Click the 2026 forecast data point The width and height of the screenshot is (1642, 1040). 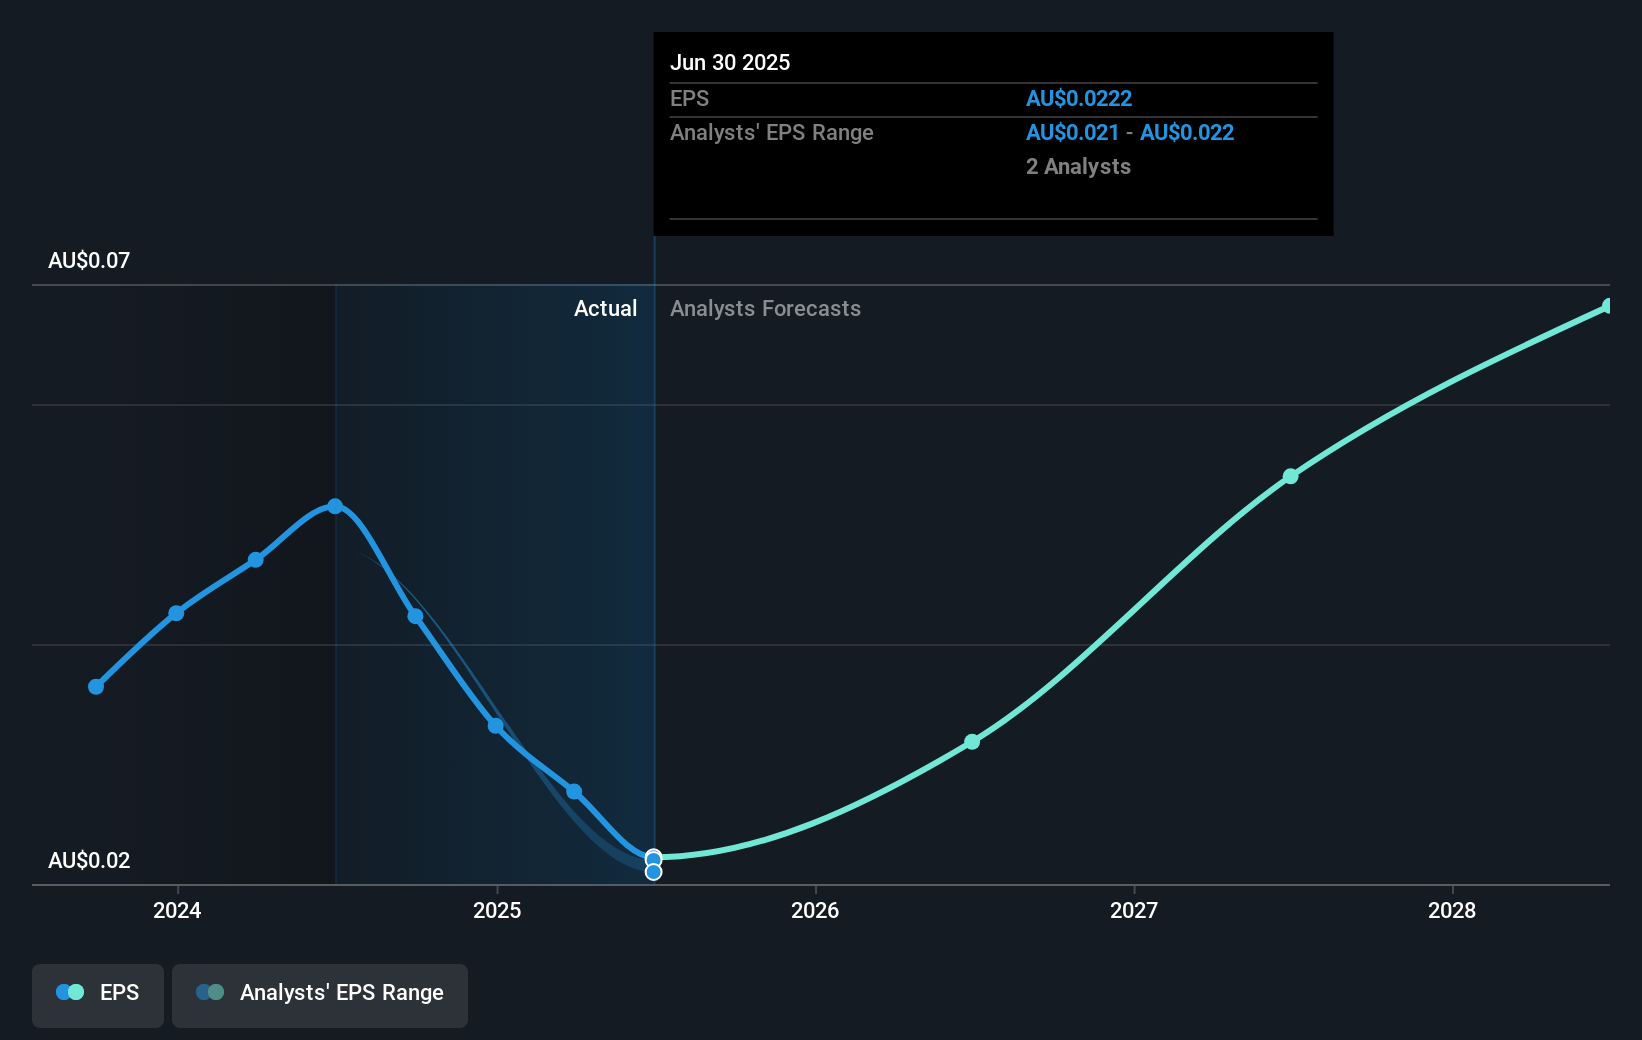[x=971, y=742]
